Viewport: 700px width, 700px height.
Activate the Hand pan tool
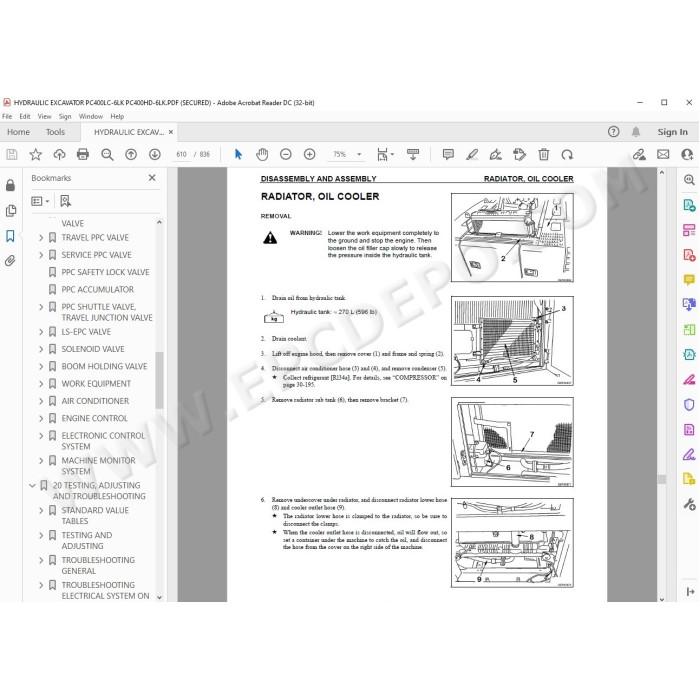coord(262,154)
